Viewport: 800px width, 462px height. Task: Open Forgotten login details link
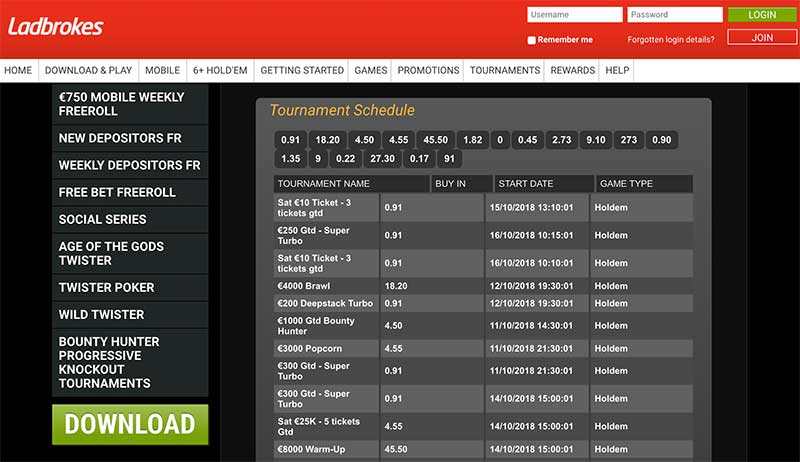[x=671, y=40]
